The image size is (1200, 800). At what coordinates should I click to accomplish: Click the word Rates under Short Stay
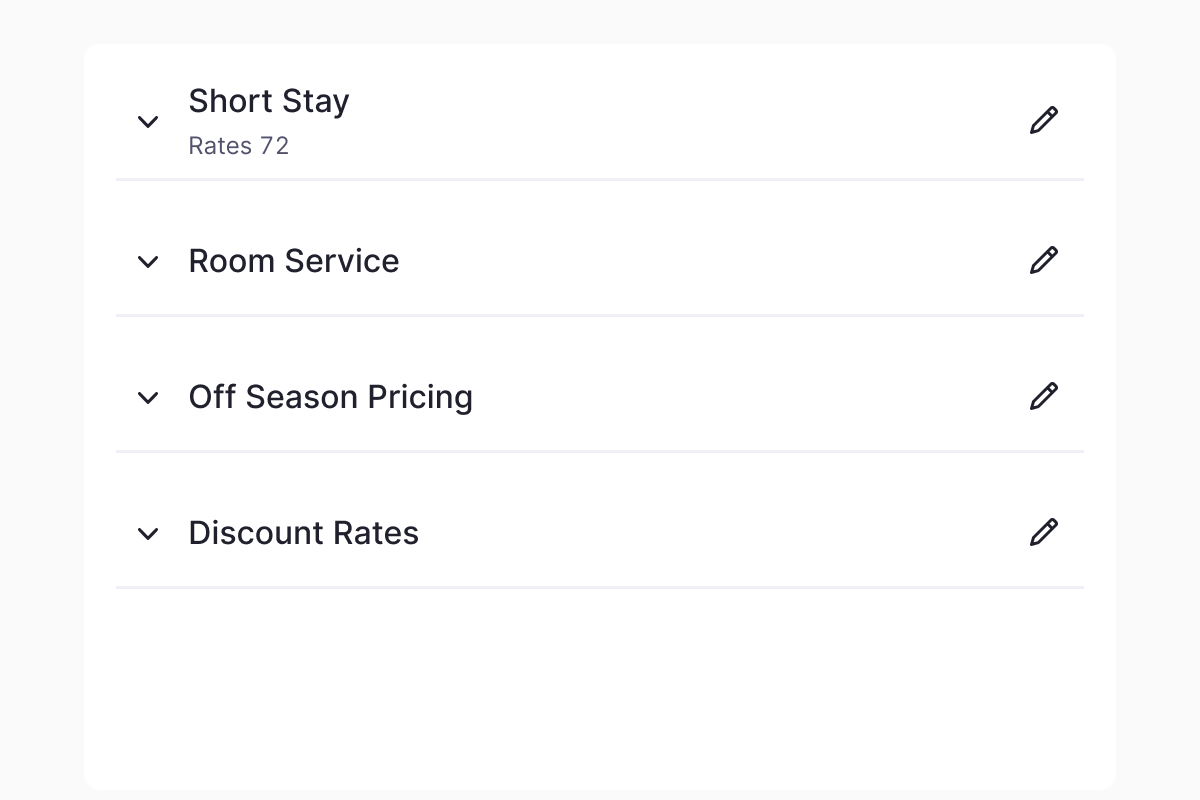pos(220,146)
